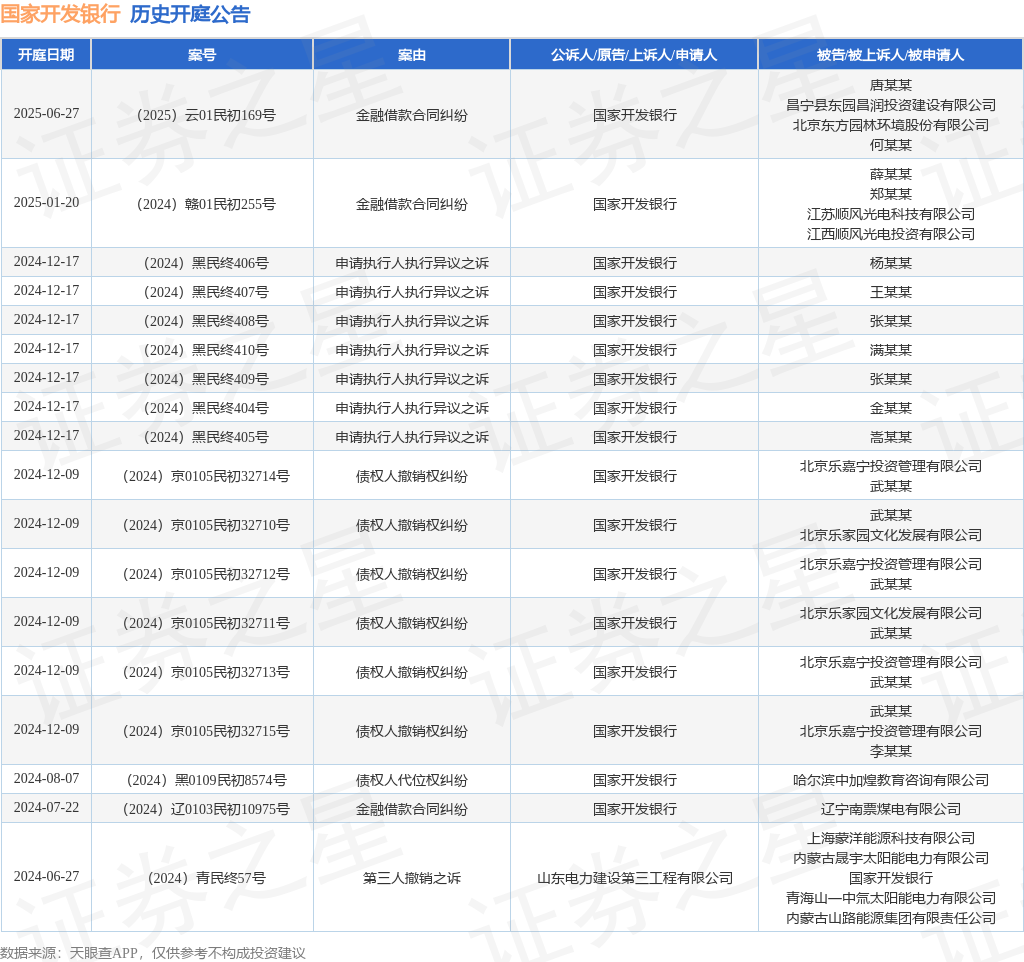Click '张某某' in the 黑民终408号 row

pos(891,321)
